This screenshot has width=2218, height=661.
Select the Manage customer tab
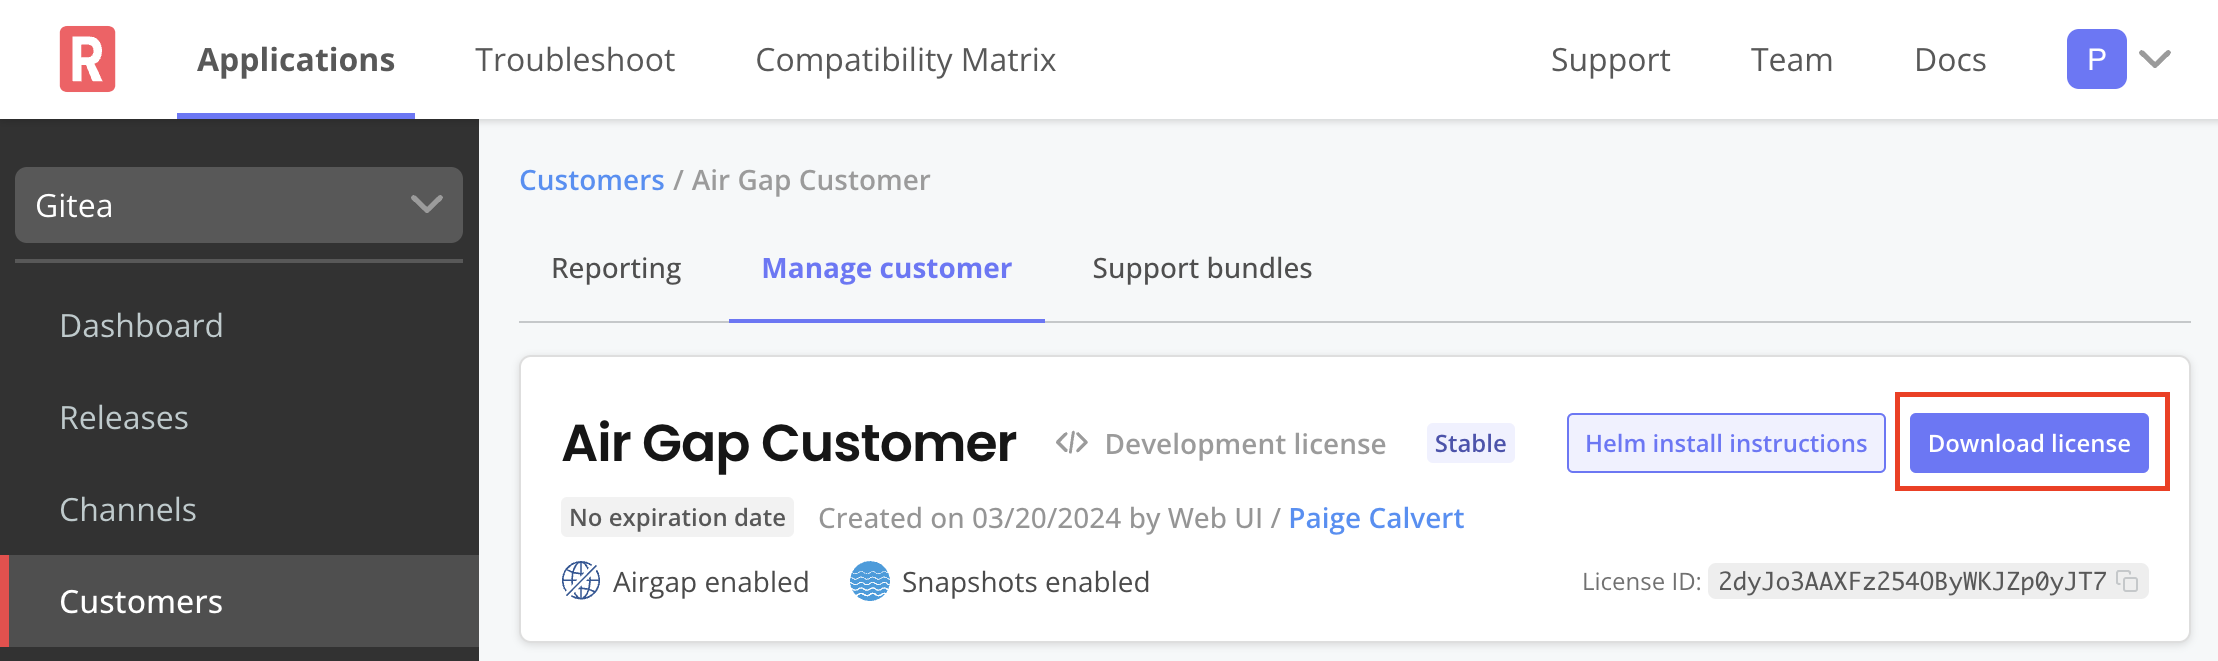click(886, 268)
